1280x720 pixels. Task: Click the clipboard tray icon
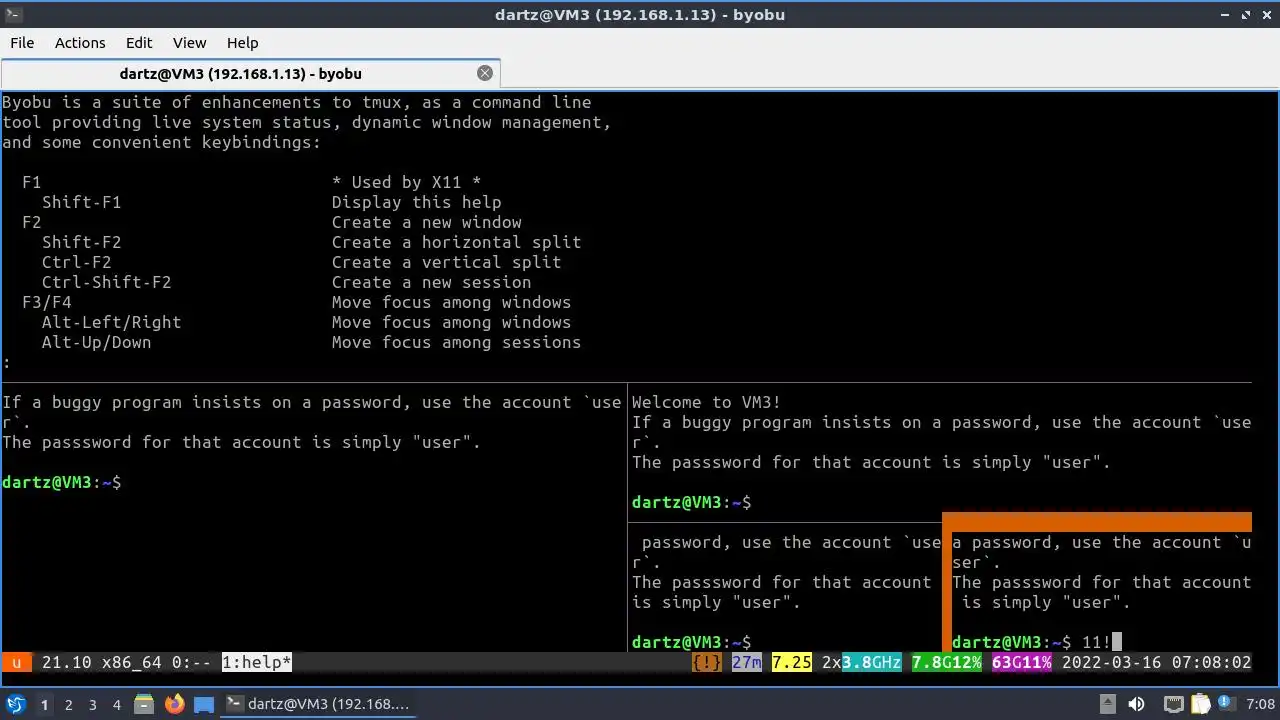pos(1200,705)
